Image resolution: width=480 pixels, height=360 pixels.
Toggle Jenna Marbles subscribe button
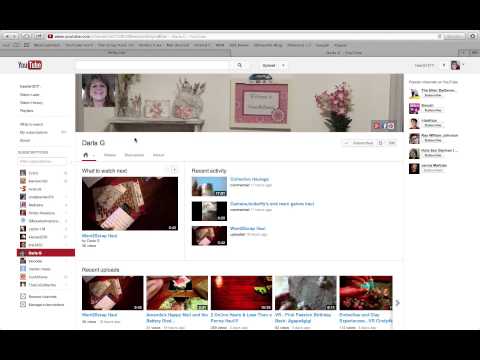[433, 170]
